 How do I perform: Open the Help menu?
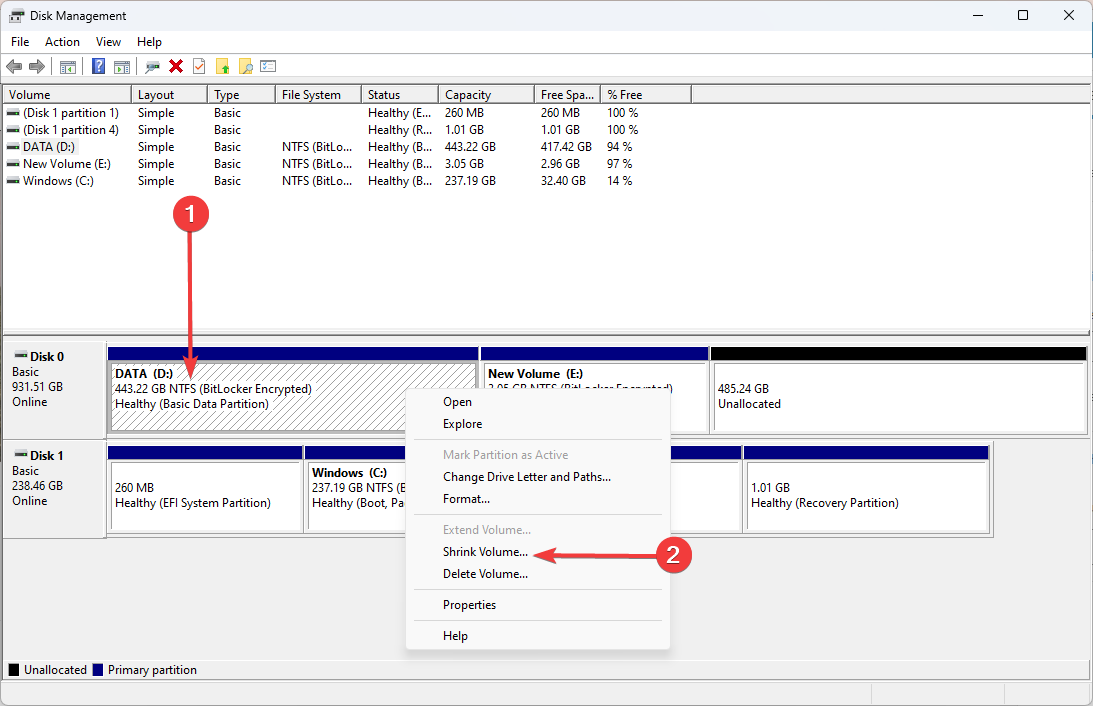149,42
